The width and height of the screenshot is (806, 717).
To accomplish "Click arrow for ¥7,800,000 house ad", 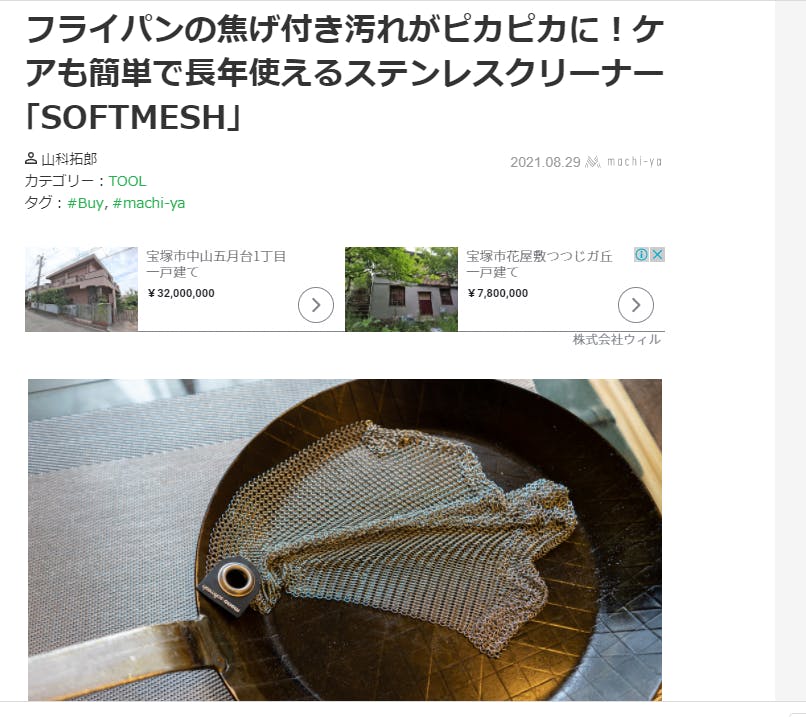I will (636, 305).
